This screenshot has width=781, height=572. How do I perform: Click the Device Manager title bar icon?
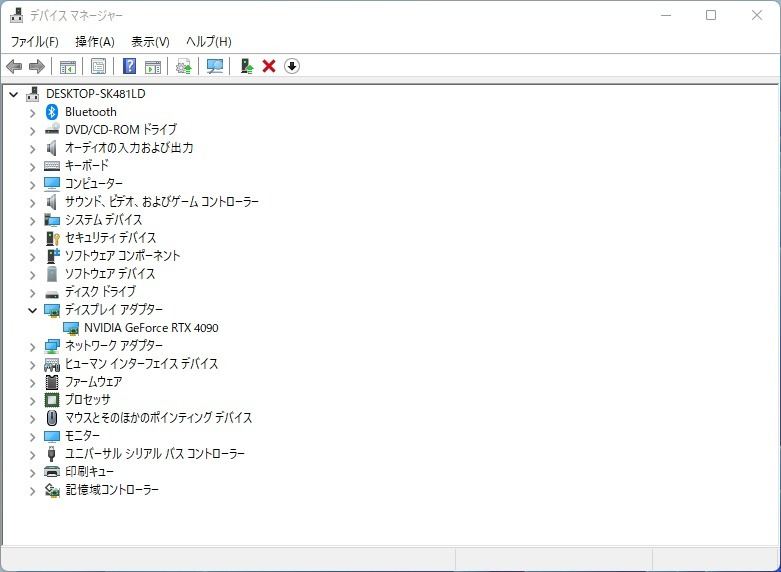(x=16, y=15)
